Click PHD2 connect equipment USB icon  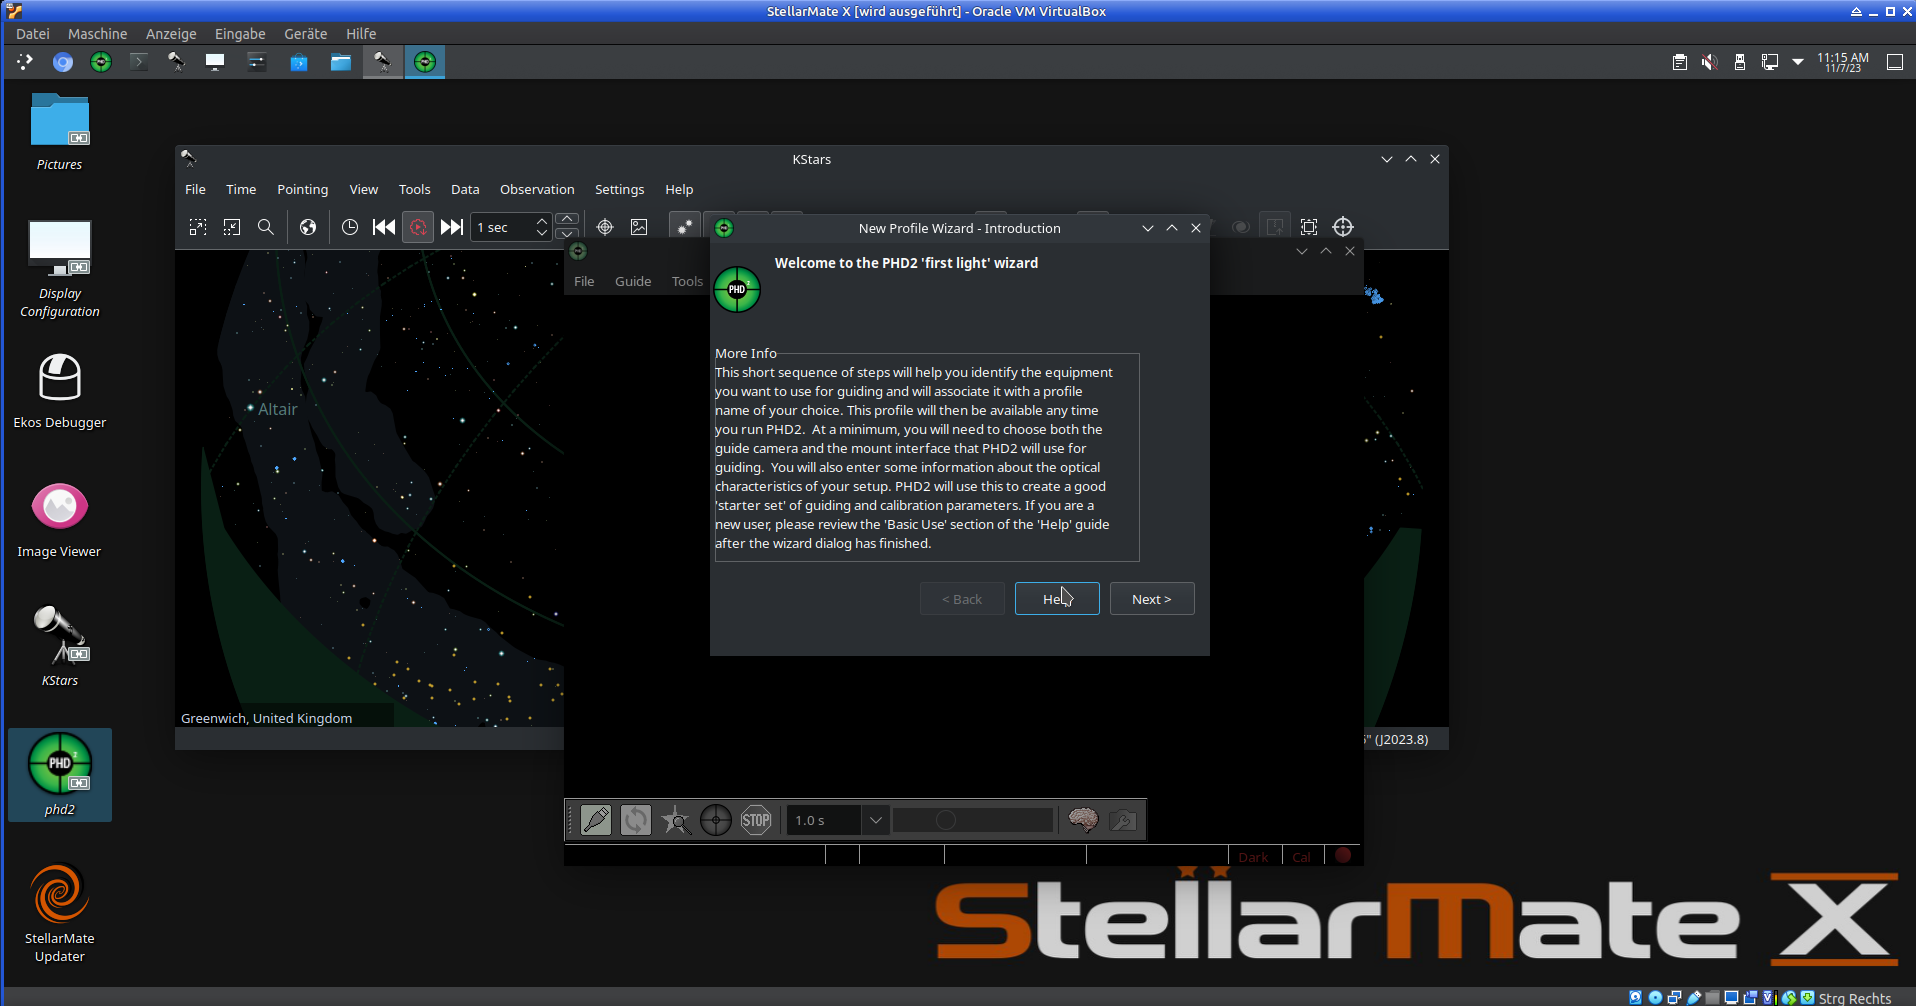596,820
